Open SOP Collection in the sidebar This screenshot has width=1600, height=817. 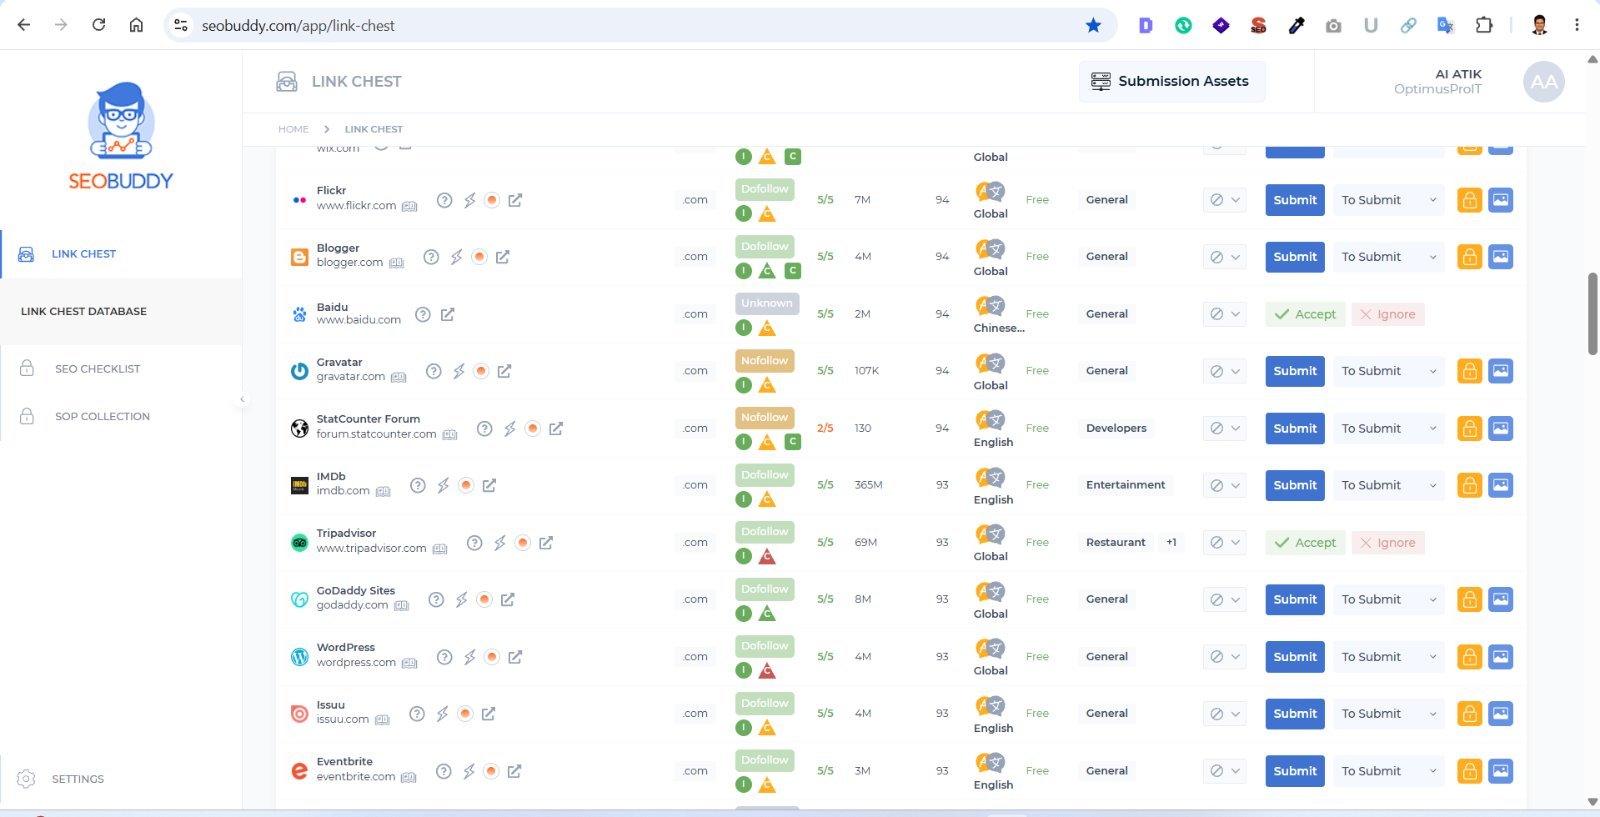[x=102, y=416]
